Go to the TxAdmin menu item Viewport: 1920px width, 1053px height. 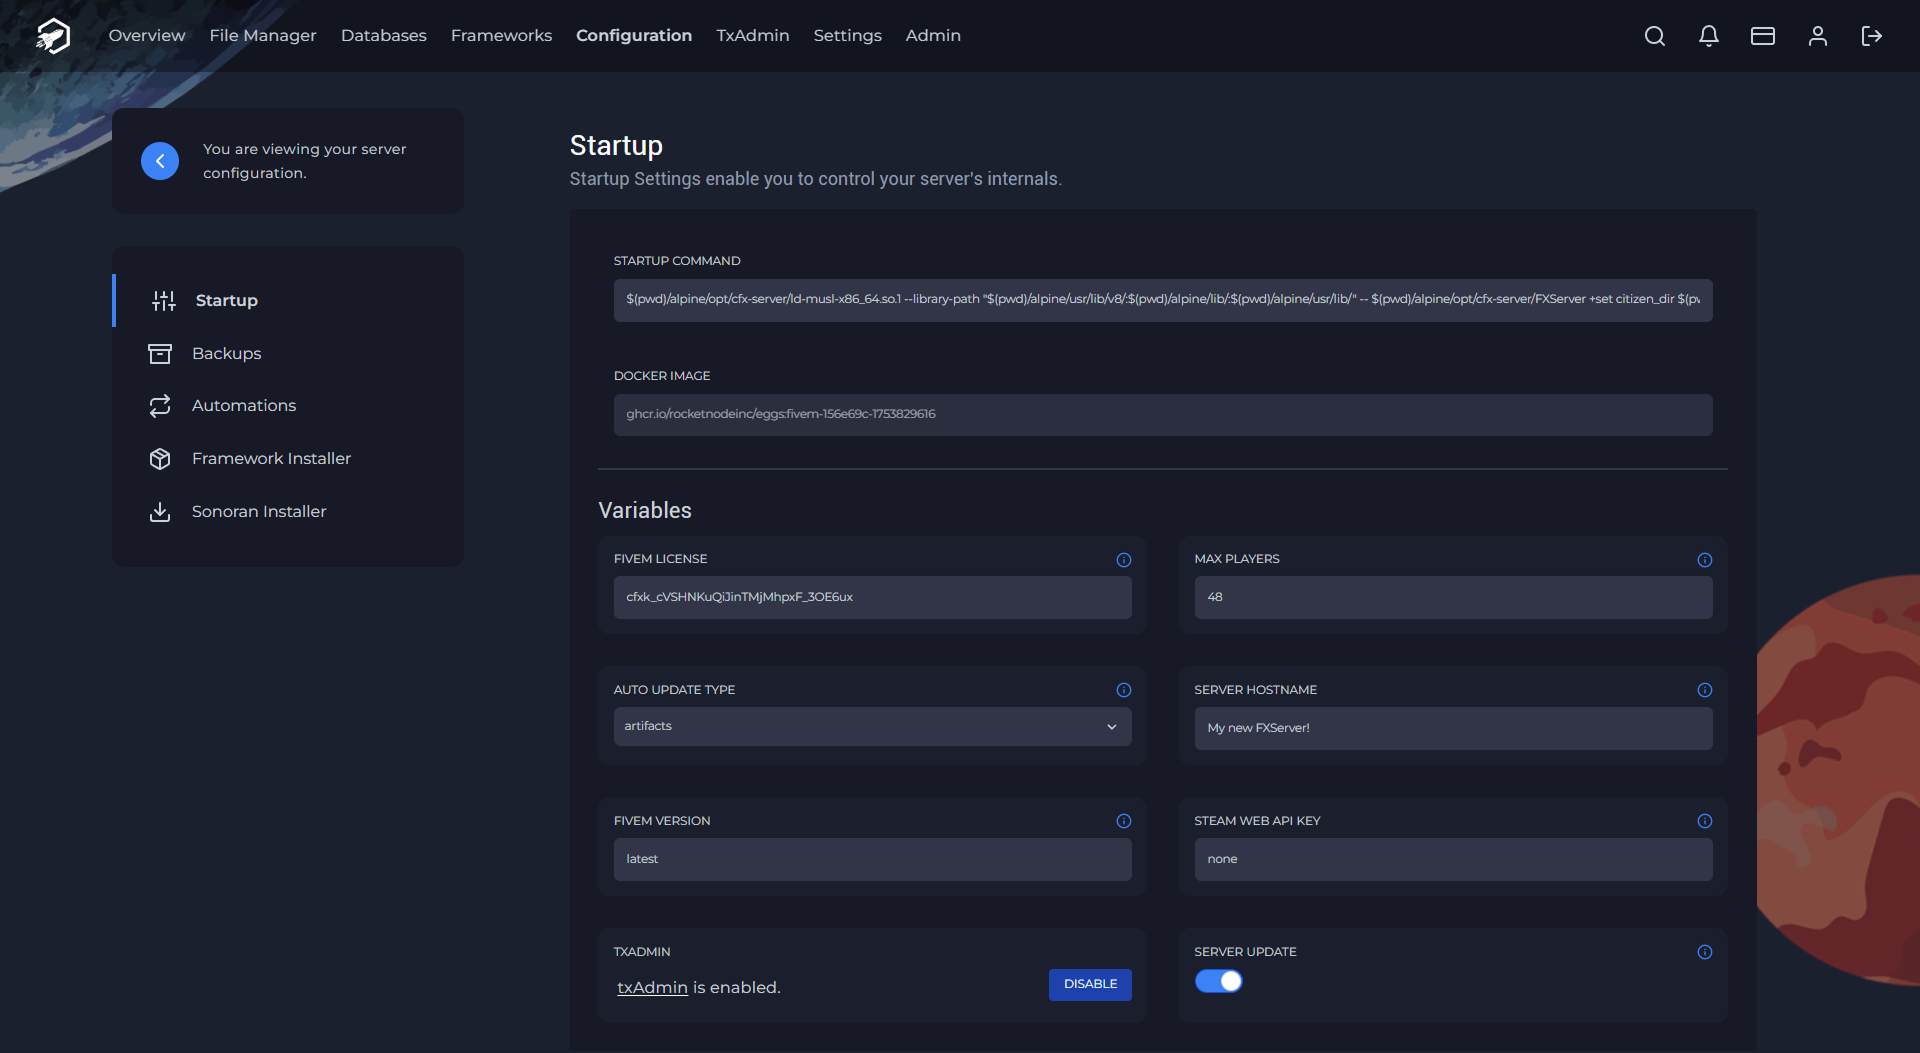(x=752, y=36)
